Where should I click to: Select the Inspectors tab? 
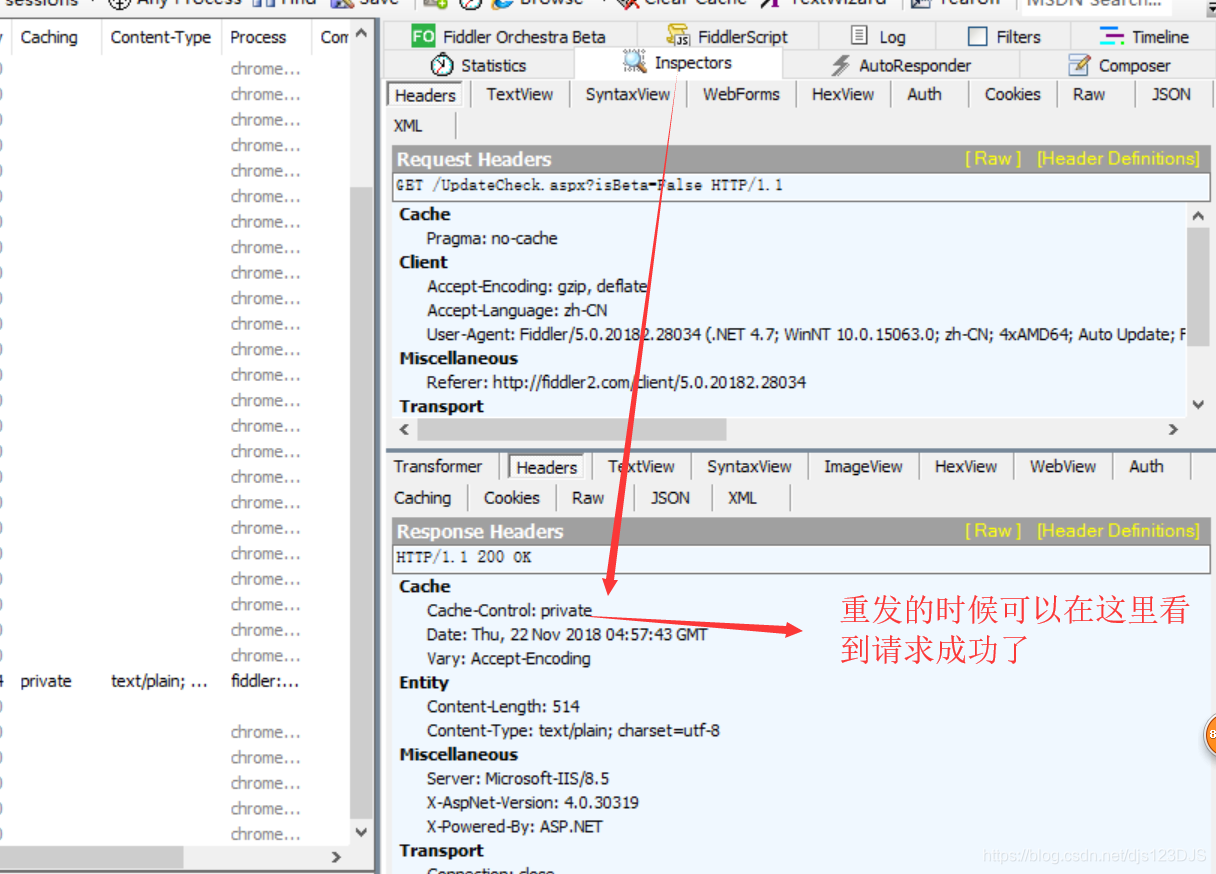point(678,63)
